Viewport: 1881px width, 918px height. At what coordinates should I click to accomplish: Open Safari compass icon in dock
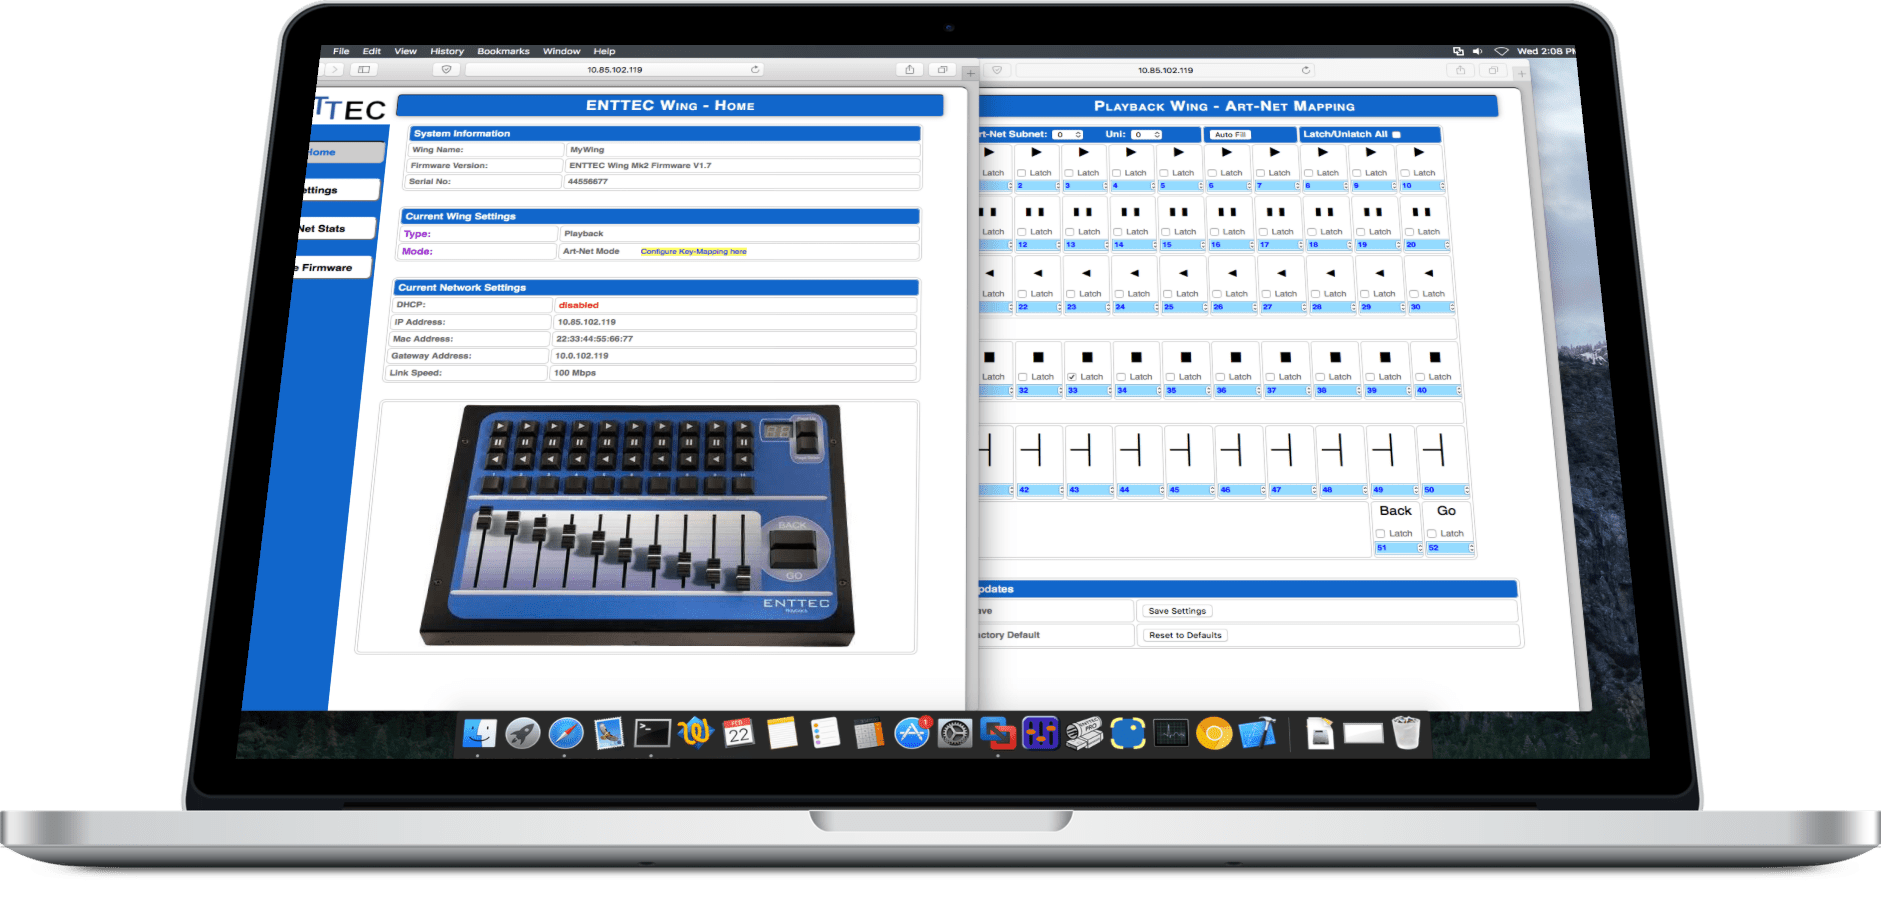(566, 734)
